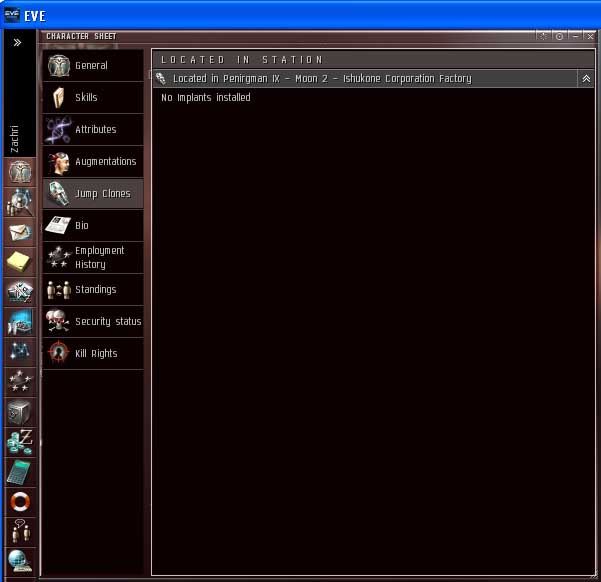
Task: Pin the Character Sheet window
Action: (544, 36)
